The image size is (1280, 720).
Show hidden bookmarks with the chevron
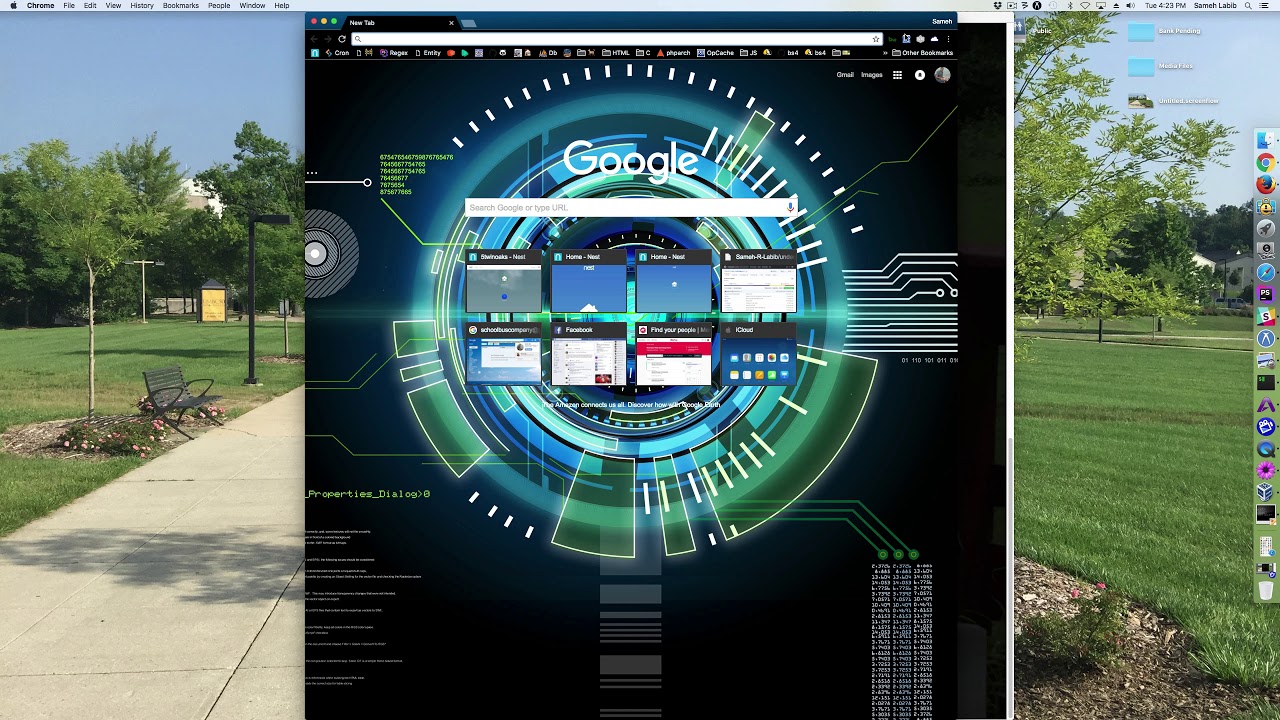click(885, 53)
